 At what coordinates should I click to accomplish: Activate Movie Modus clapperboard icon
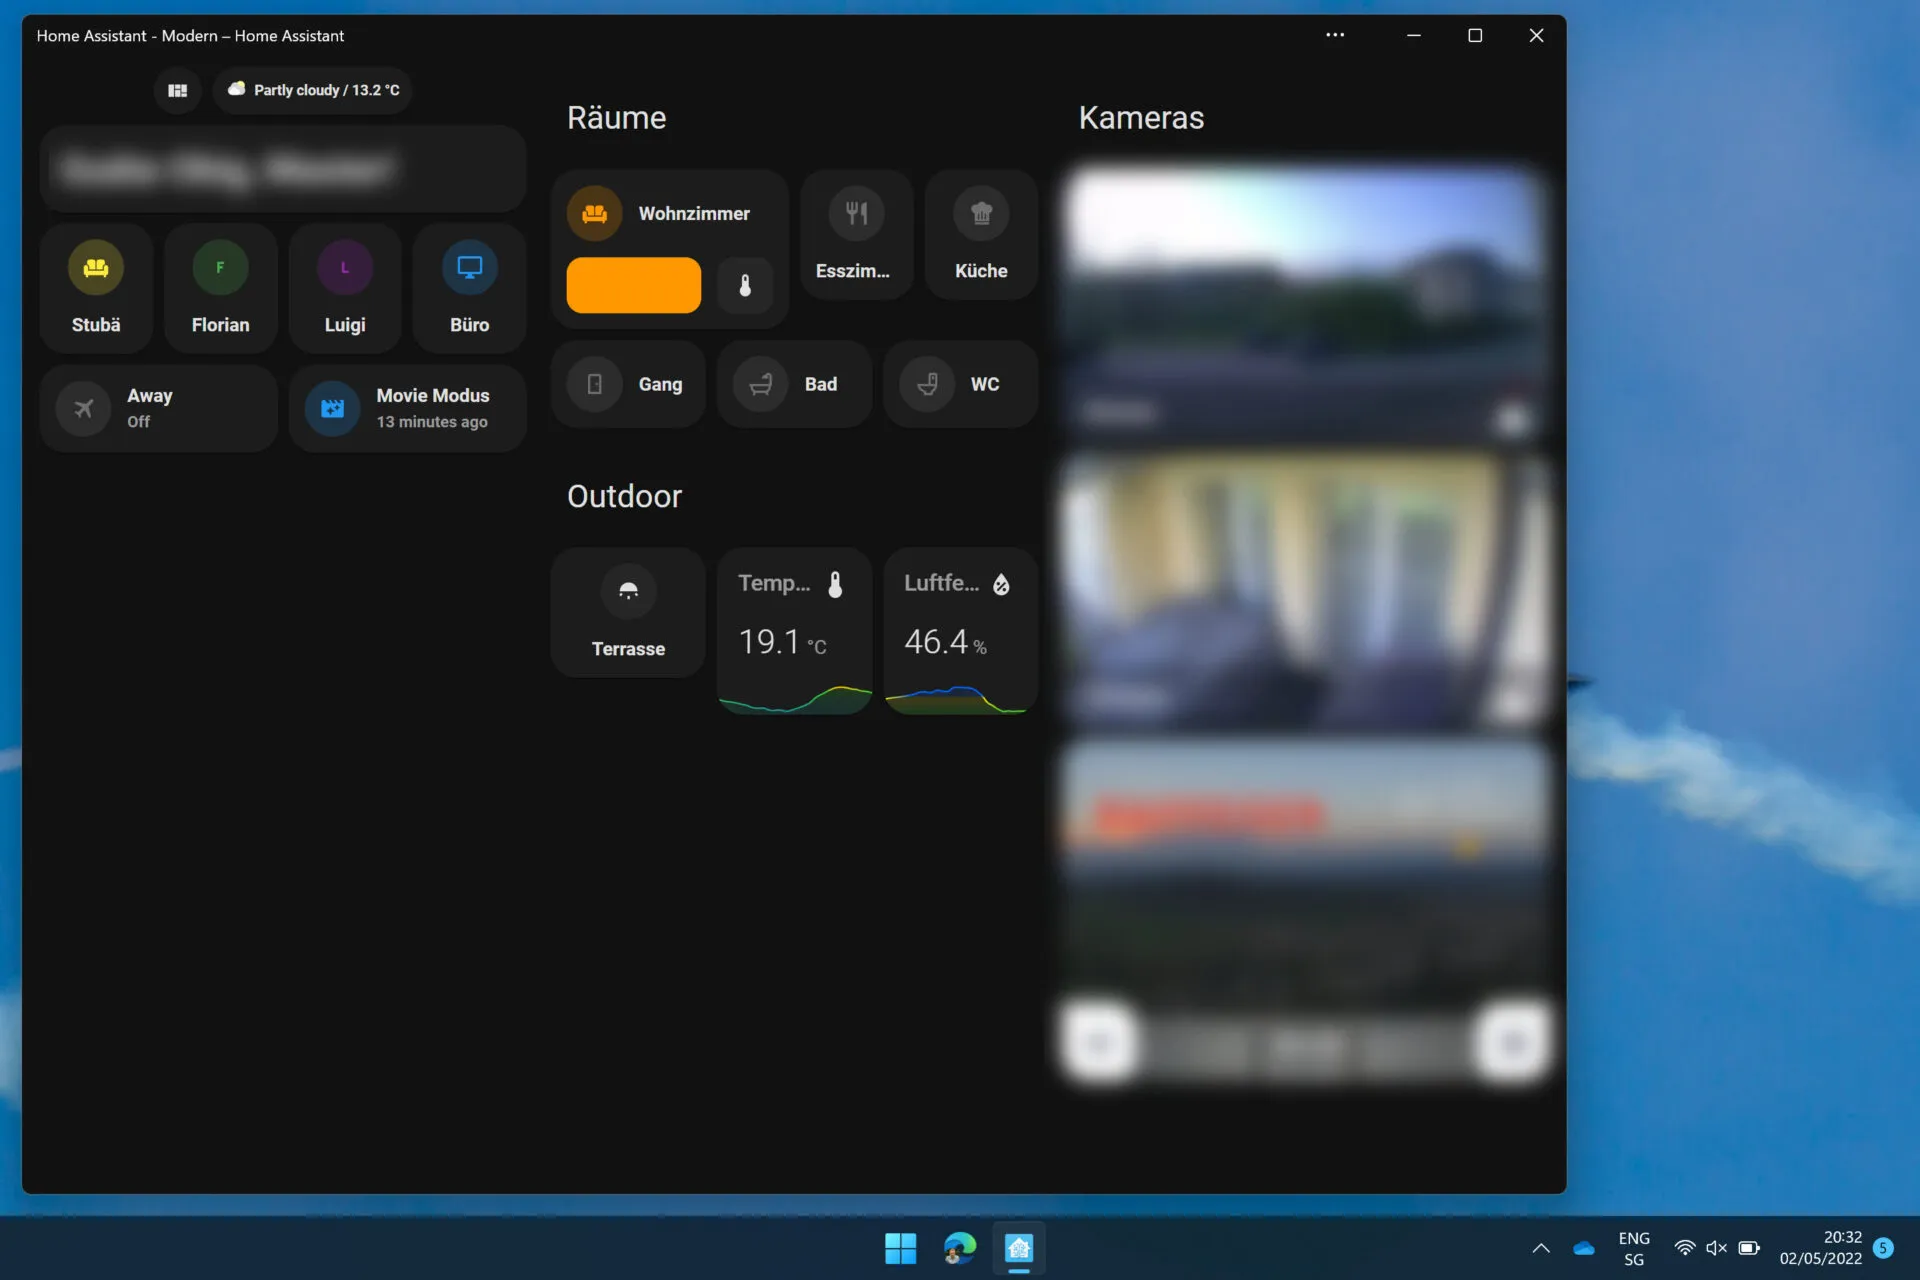click(x=333, y=408)
